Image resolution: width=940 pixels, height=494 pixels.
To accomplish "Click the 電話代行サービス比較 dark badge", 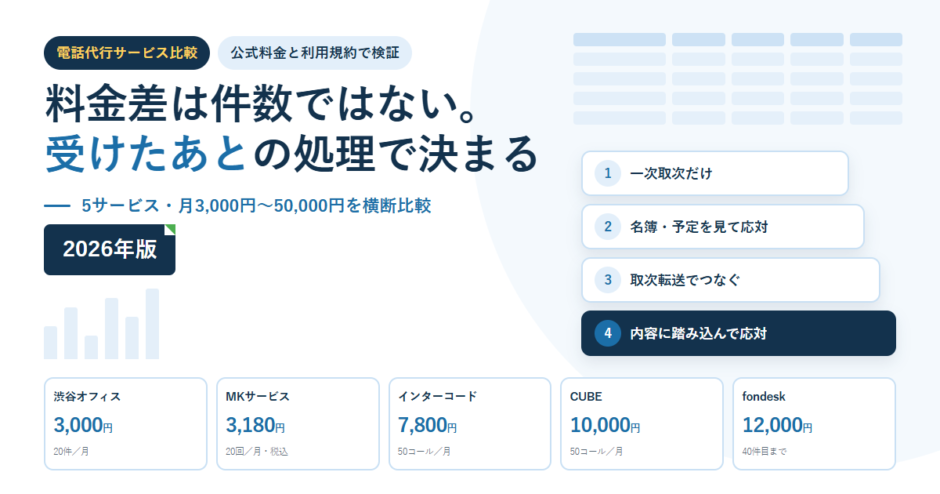I will tap(126, 53).
